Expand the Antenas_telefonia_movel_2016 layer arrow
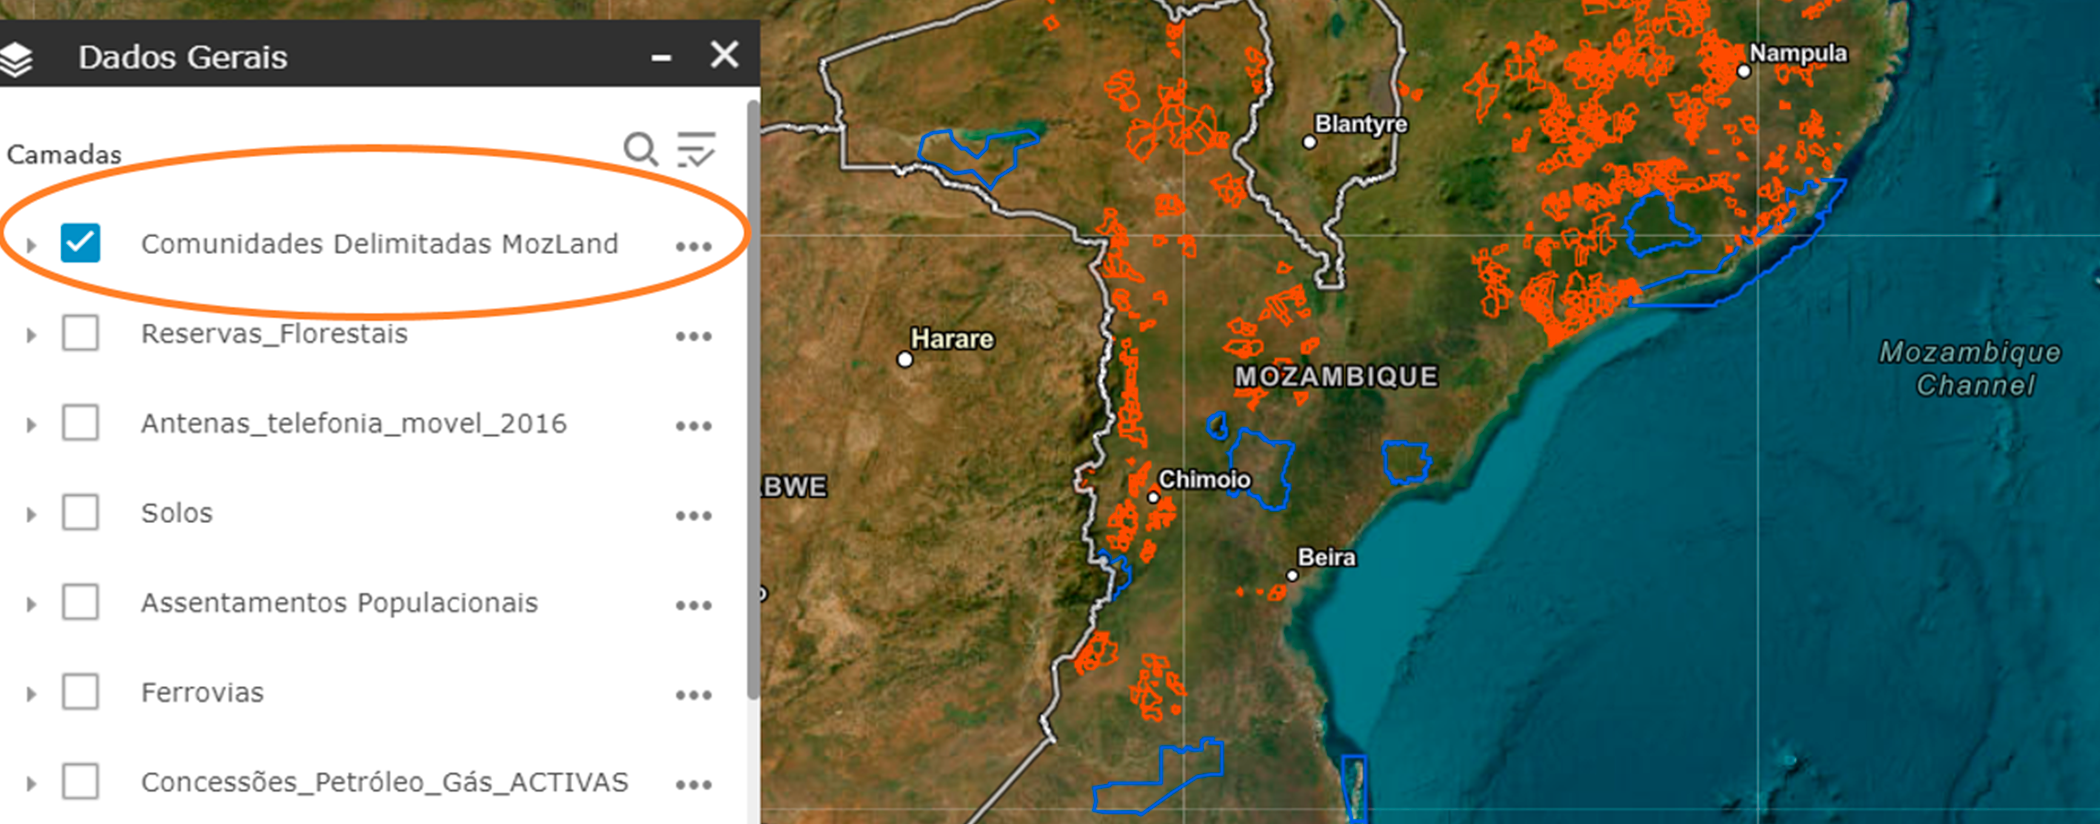 coord(31,425)
